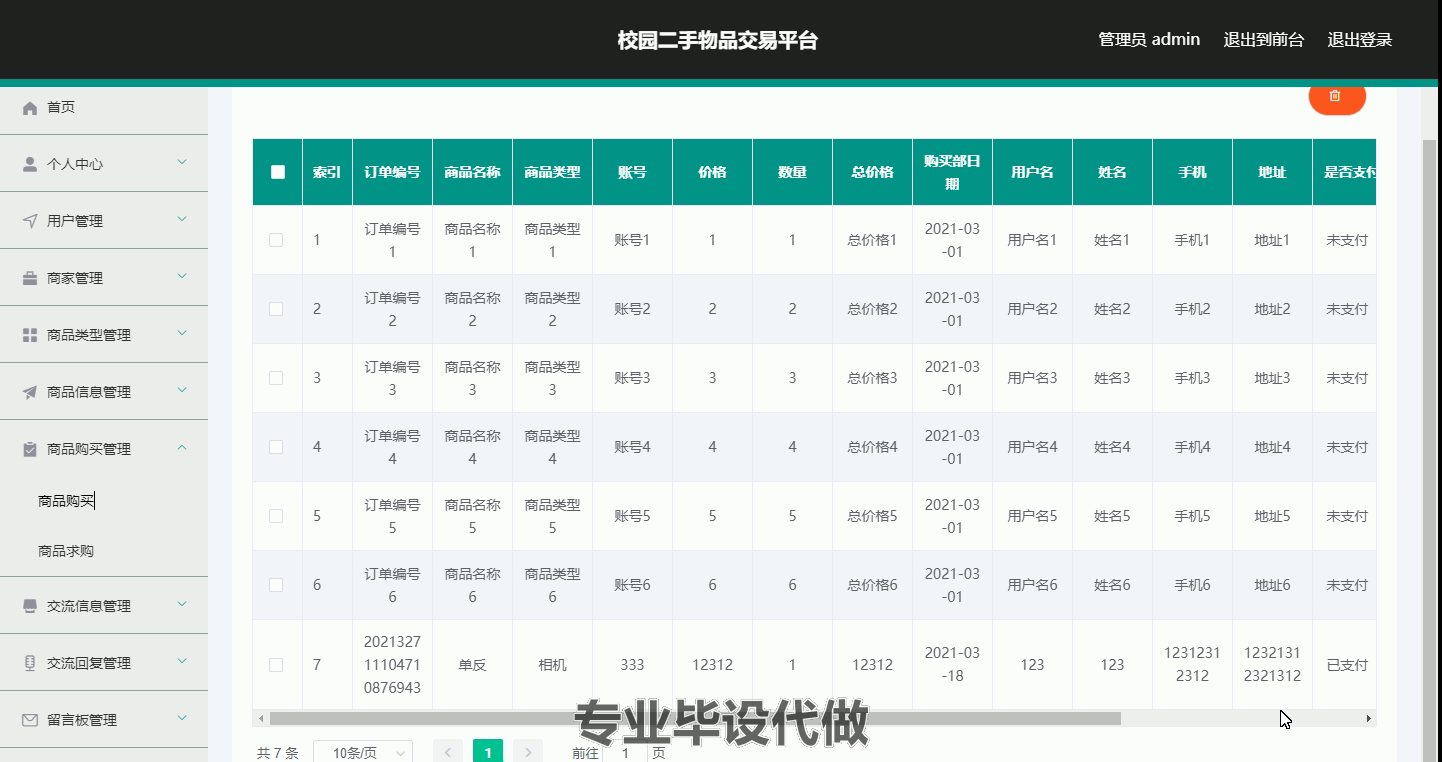Click the 校园二手物品交易平台 title
1442x762 pixels.
tap(717, 41)
